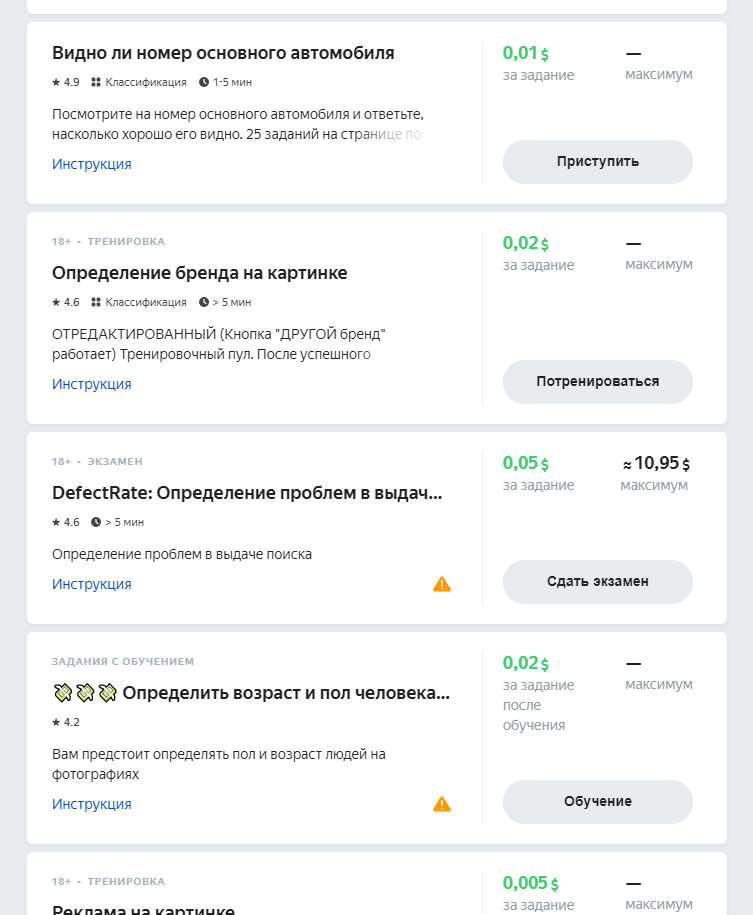Open Инструкция link for car number task
Viewport: 753px width, 915px height.
coord(92,164)
